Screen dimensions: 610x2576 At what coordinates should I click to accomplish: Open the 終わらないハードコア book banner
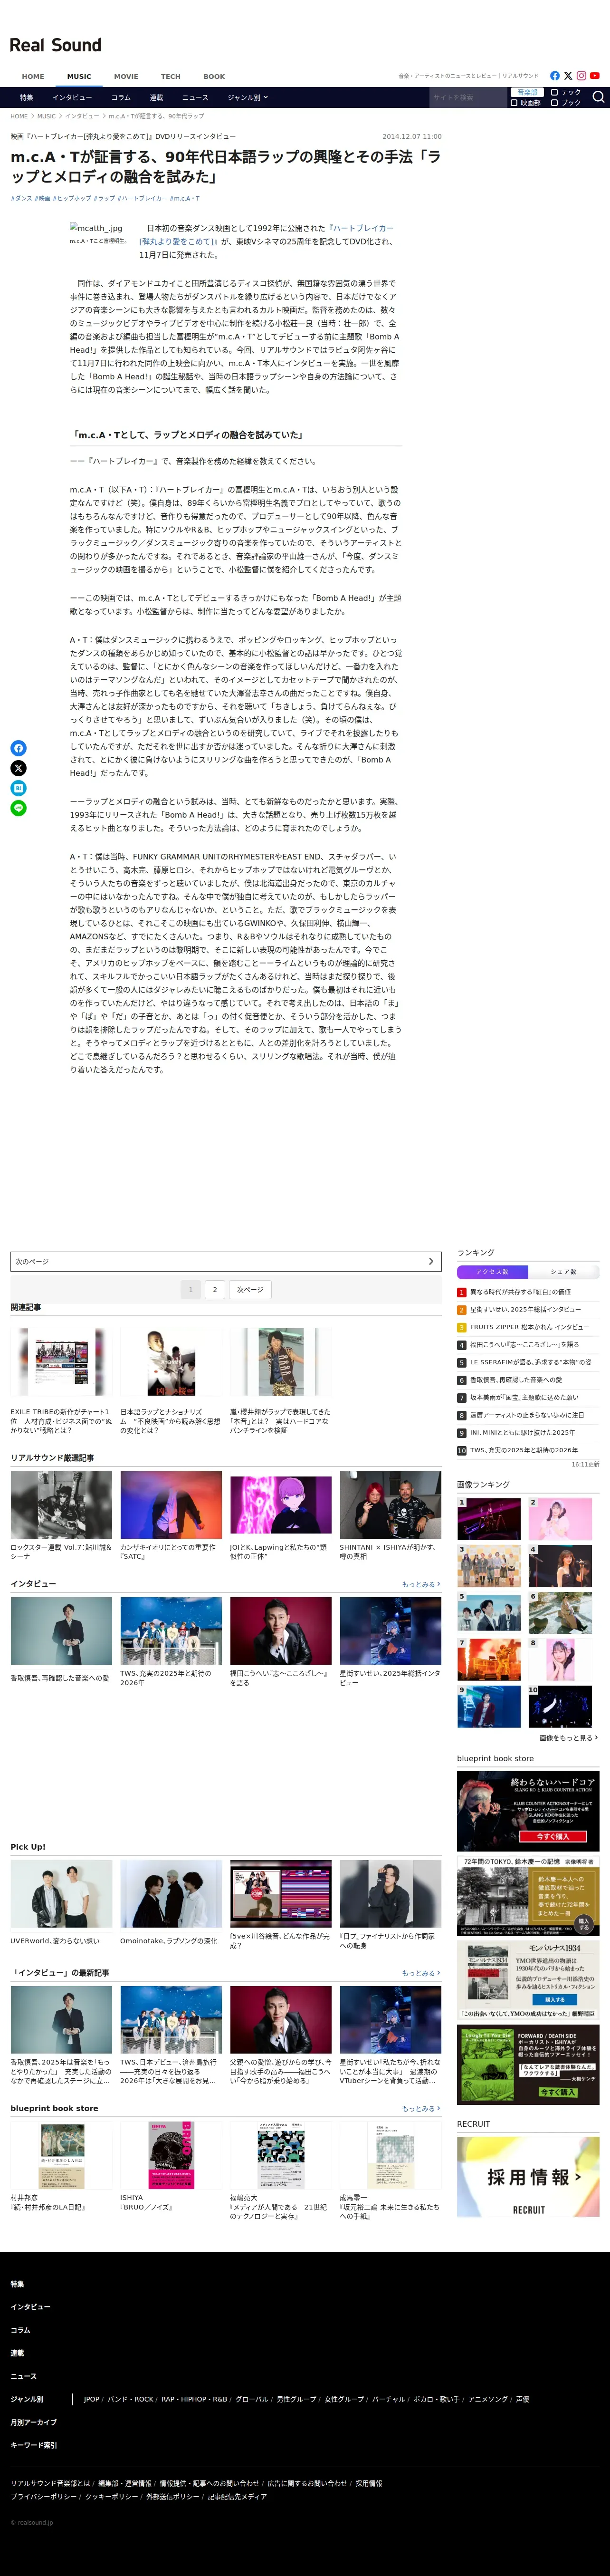point(528,1812)
